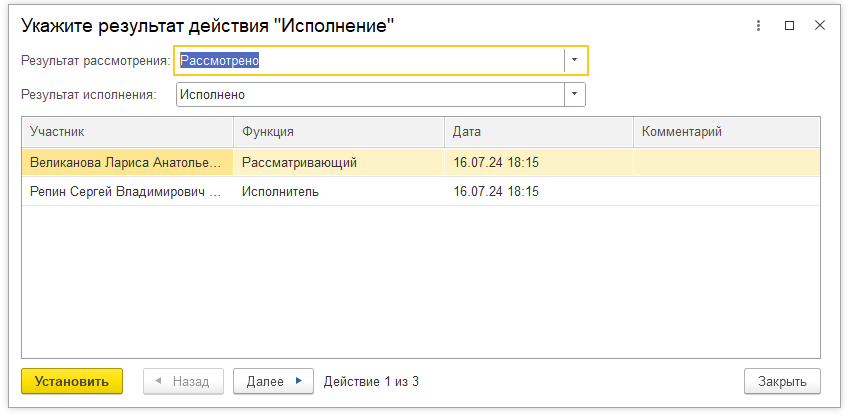Image resolution: width=848 pixels, height=417 pixels.
Task: Sort by the Участник column header
Action: 127,132
